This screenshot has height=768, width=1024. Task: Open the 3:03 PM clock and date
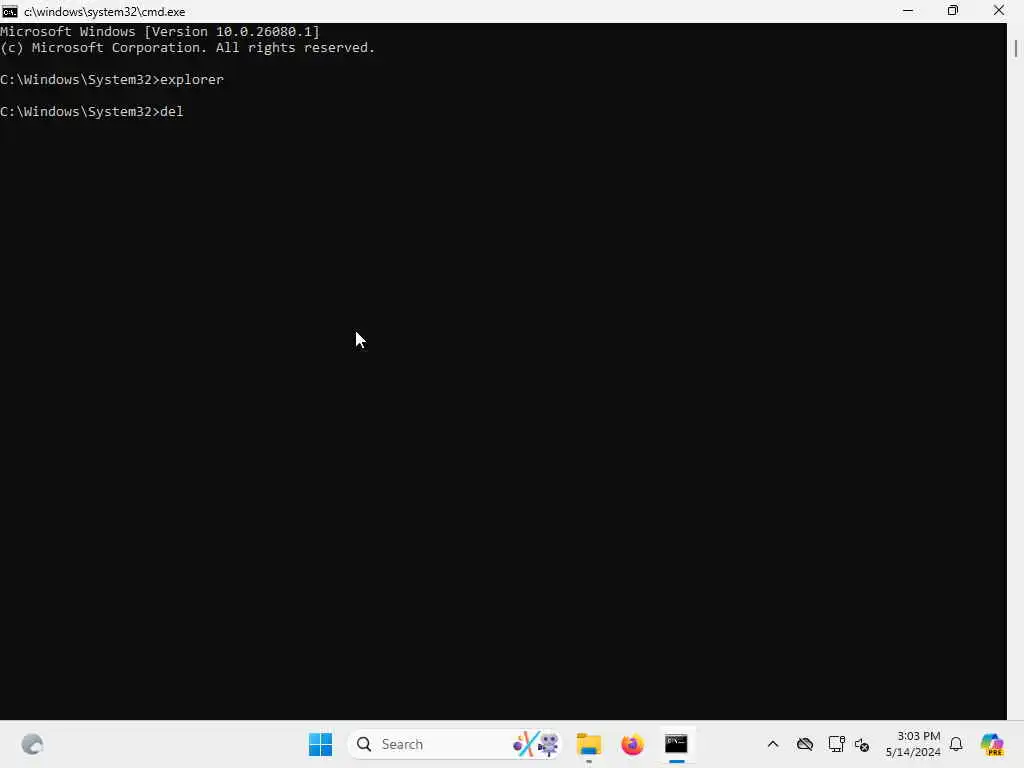pyautogui.click(x=912, y=744)
